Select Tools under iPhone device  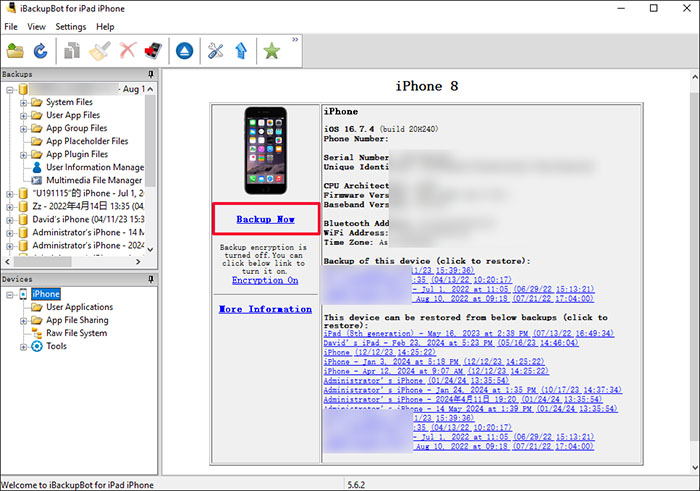coord(56,346)
